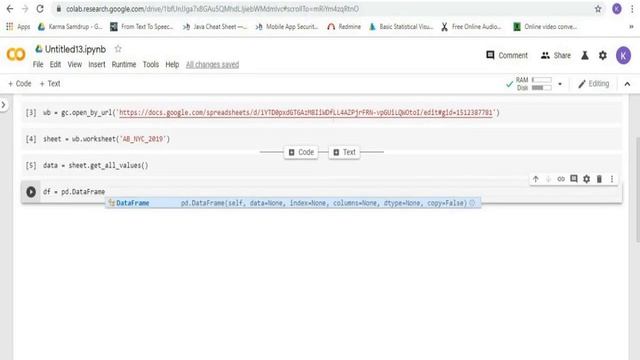Collapse the header with the caret
This screenshot has height=360, width=640.
point(627,84)
